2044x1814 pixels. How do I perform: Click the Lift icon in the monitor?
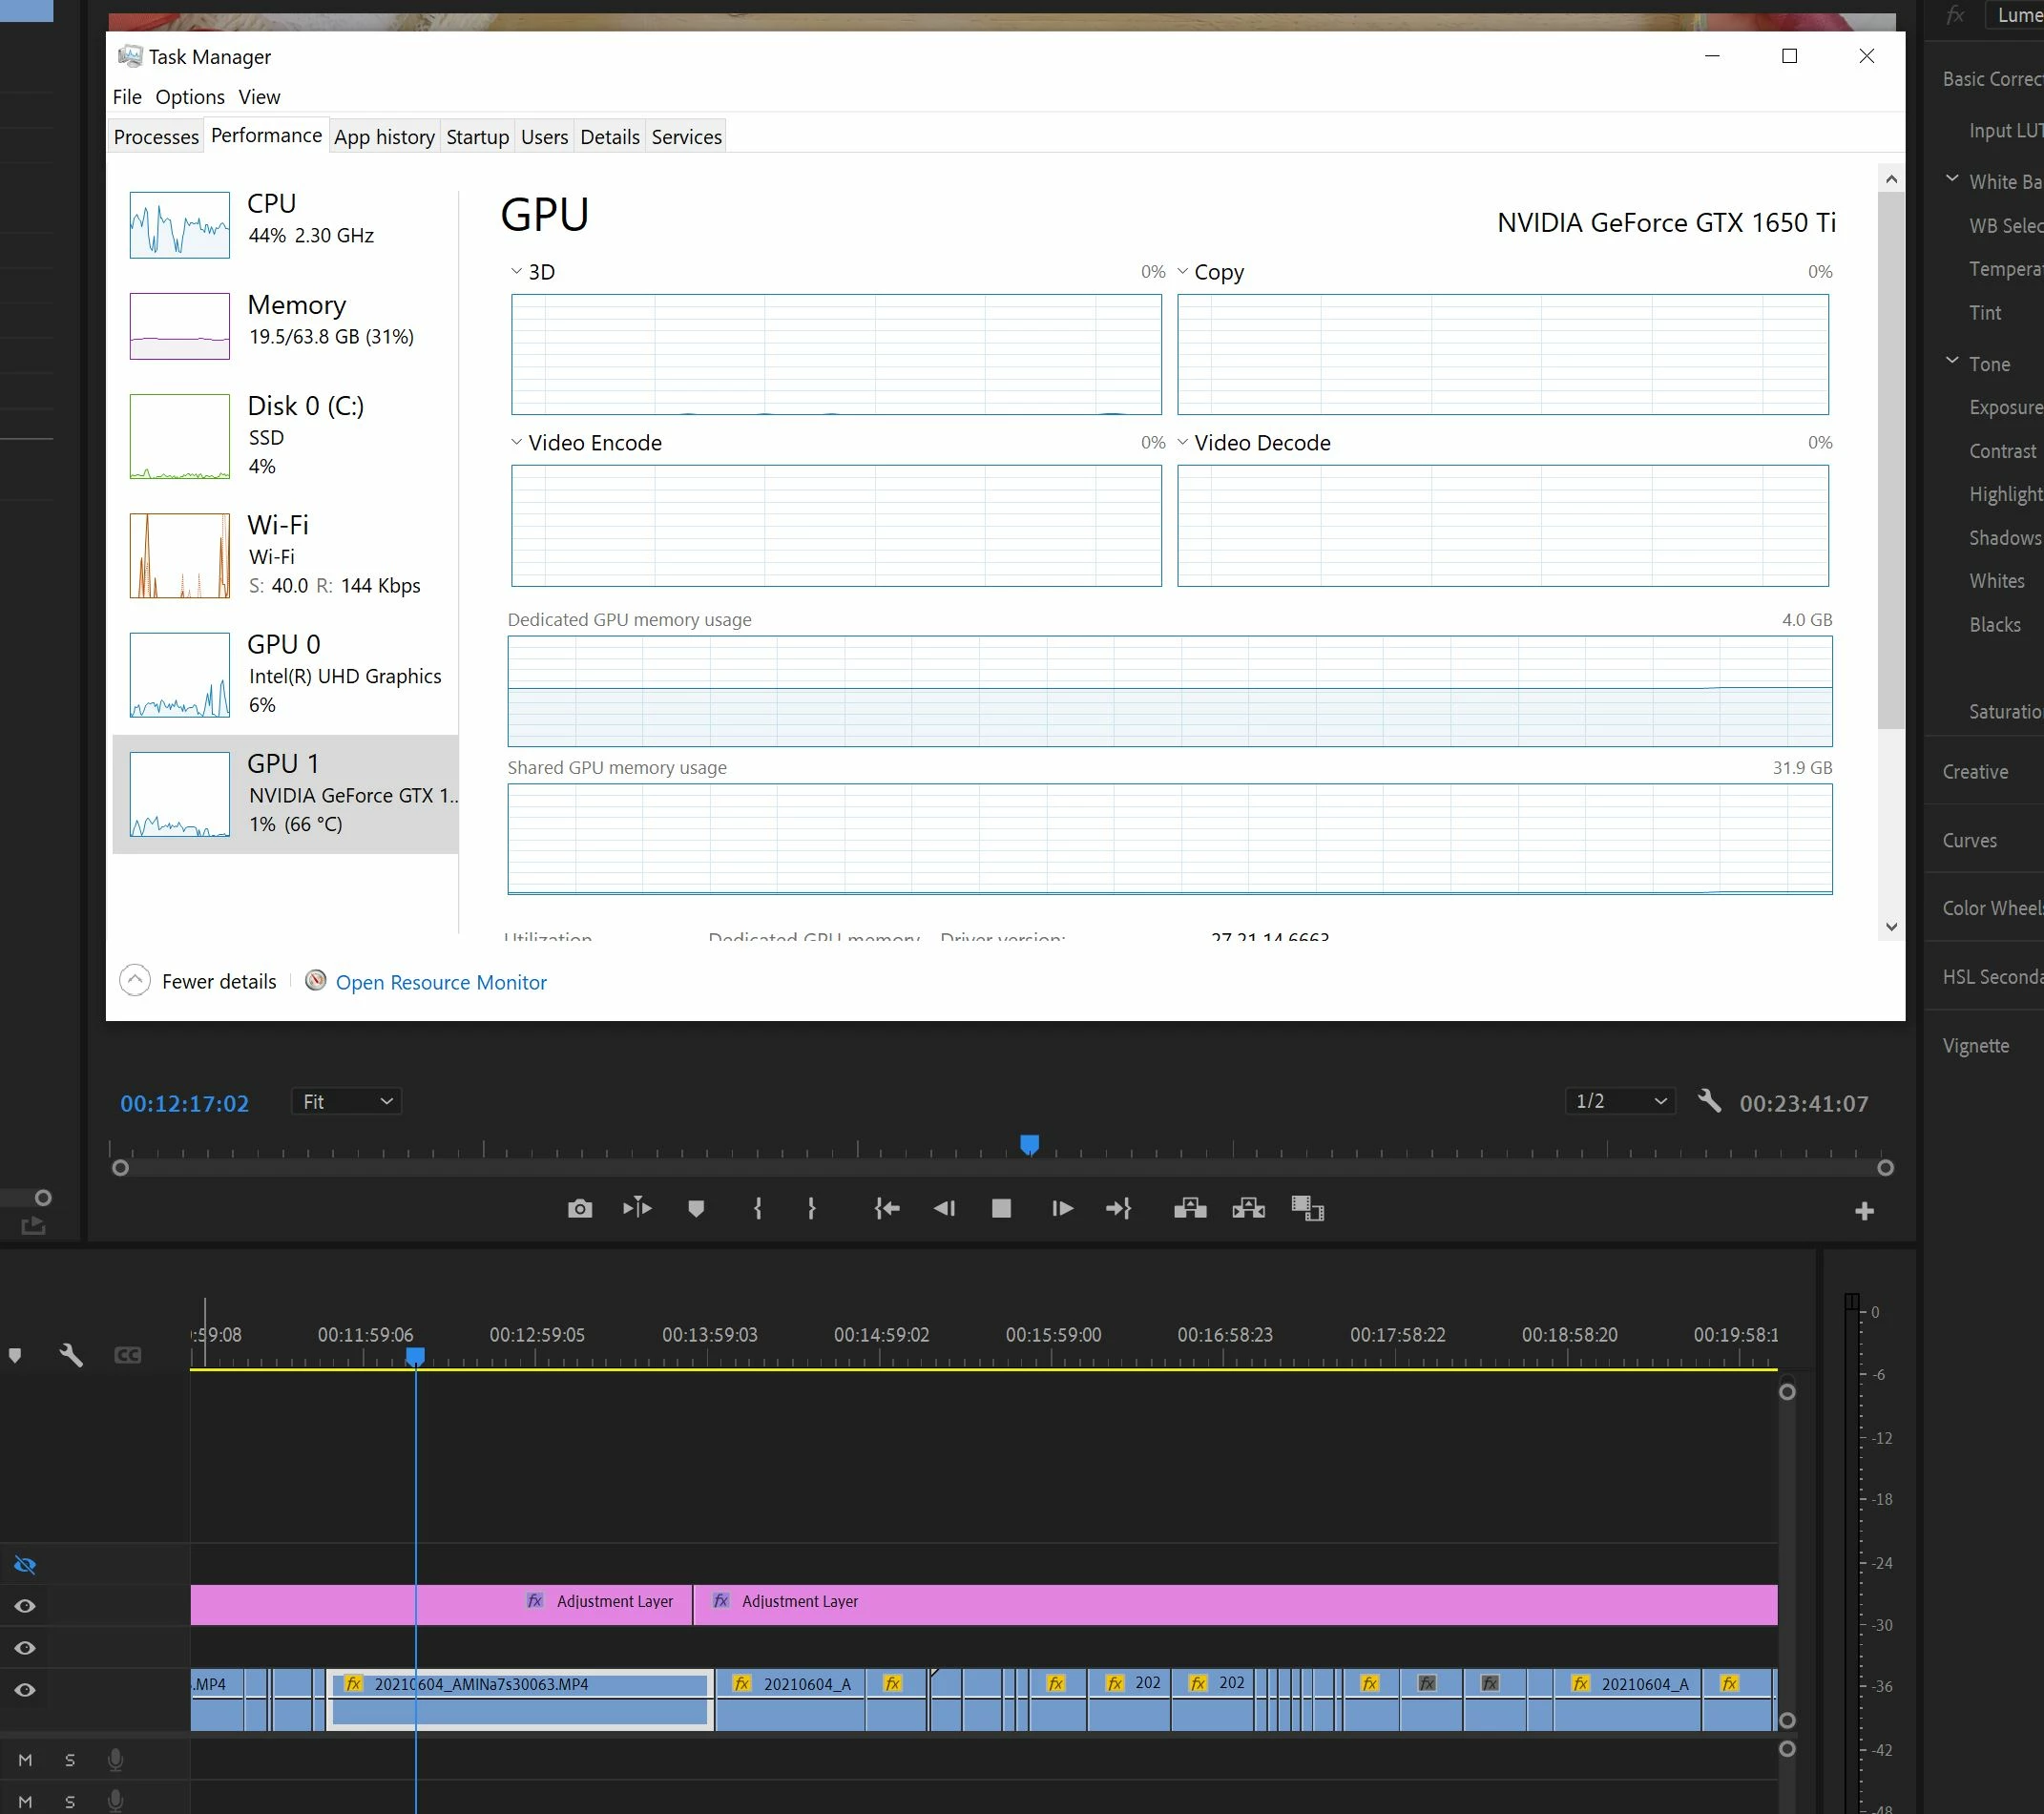(1189, 1209)
